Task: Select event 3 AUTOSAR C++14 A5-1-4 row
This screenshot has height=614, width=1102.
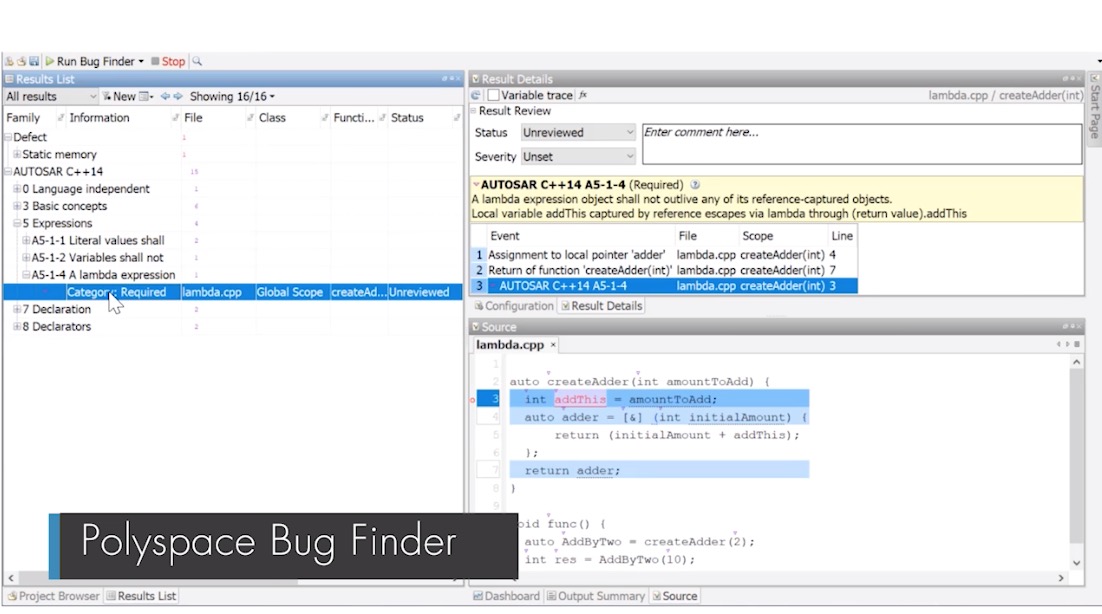Action: point(663,286)
